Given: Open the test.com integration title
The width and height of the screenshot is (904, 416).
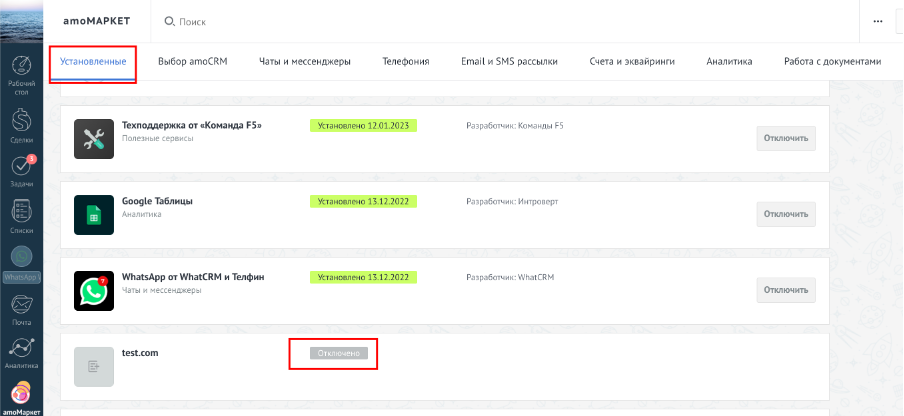Looking at the screenshot, I should coord(140,353).
